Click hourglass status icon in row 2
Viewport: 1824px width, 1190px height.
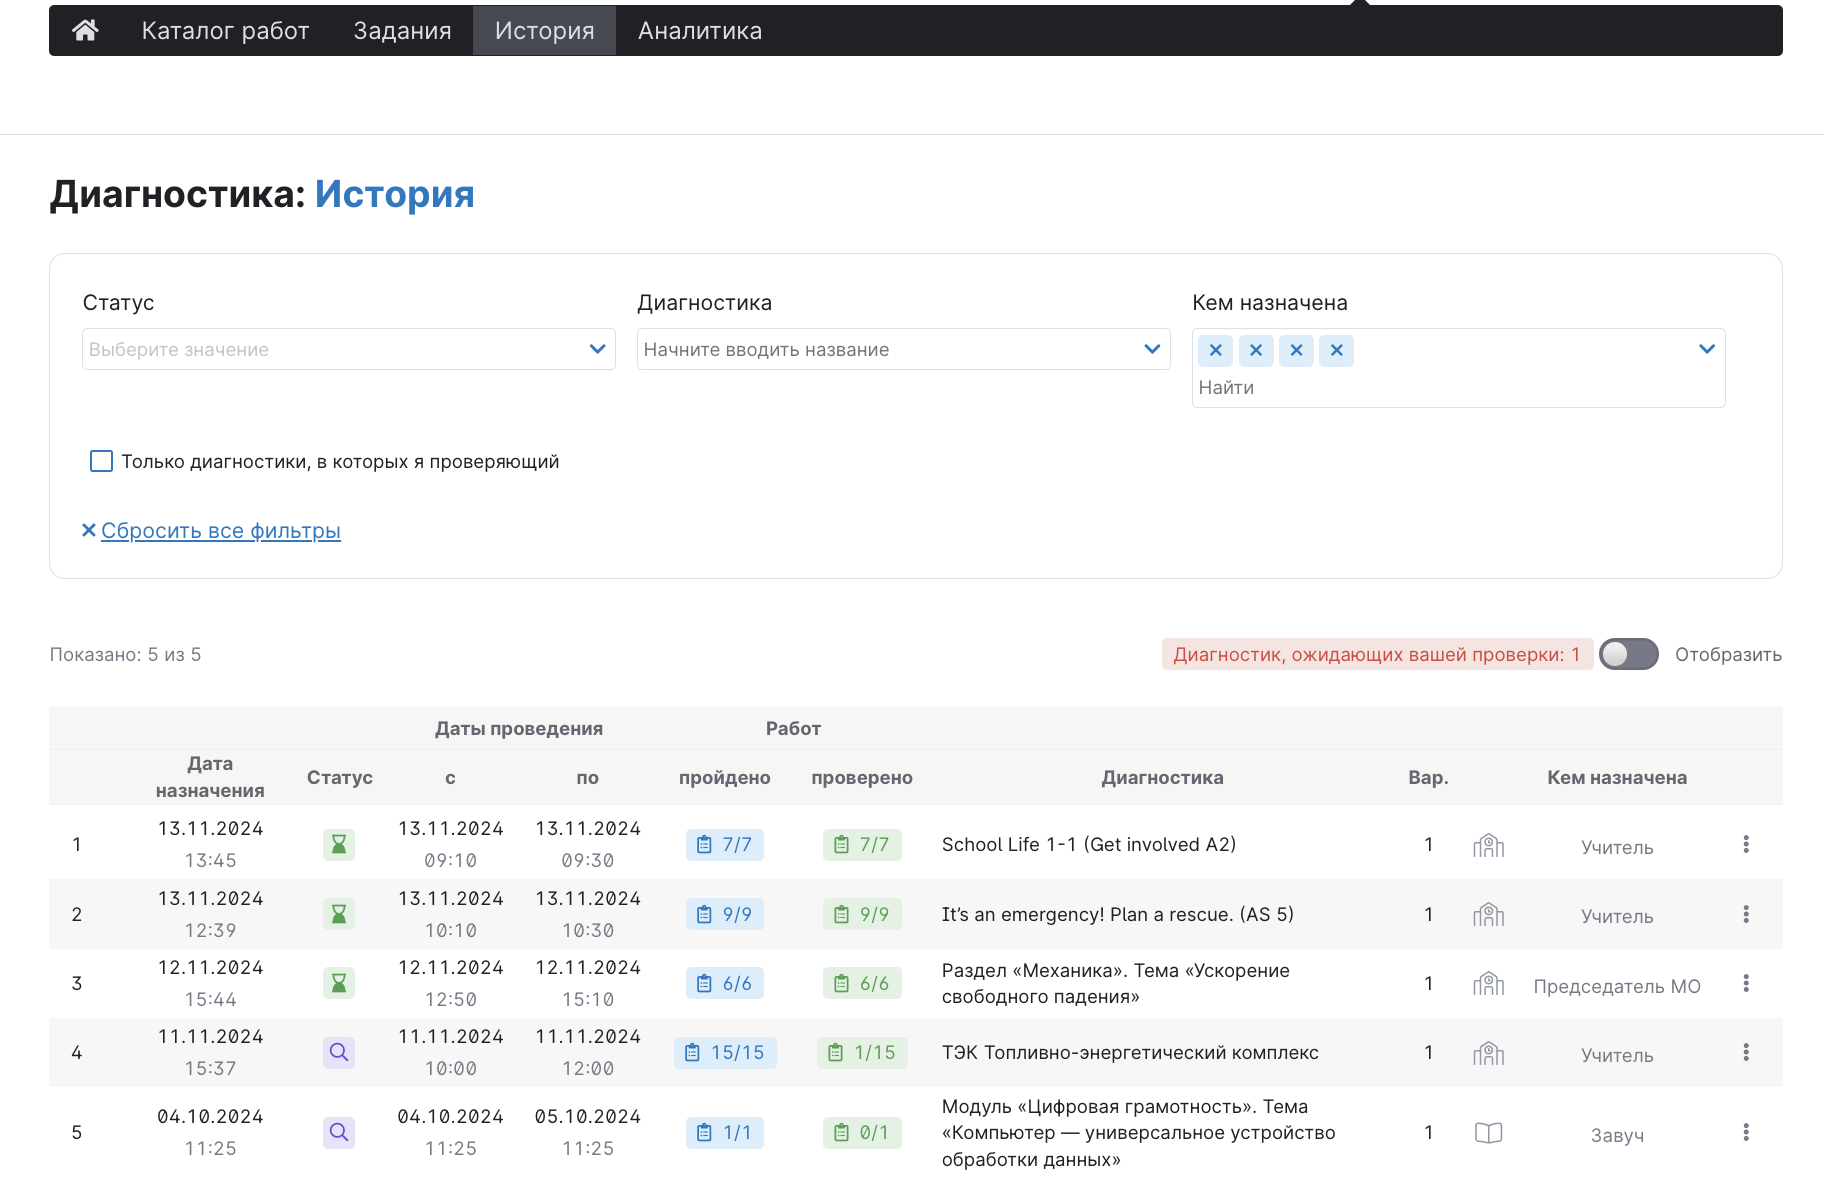(x=339, y=914)
